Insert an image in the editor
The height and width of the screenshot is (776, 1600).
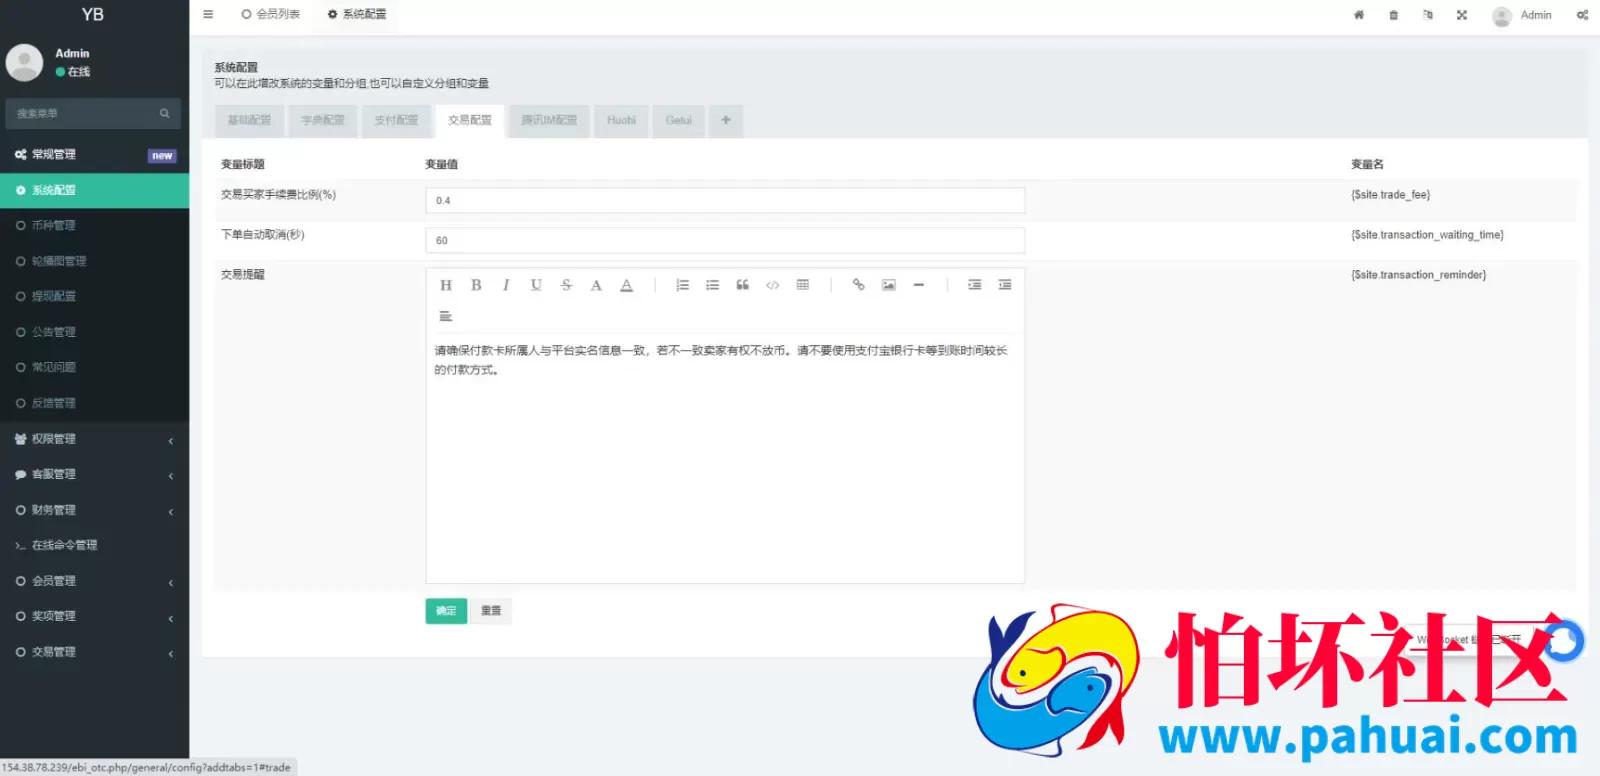(x=888, y=285)
